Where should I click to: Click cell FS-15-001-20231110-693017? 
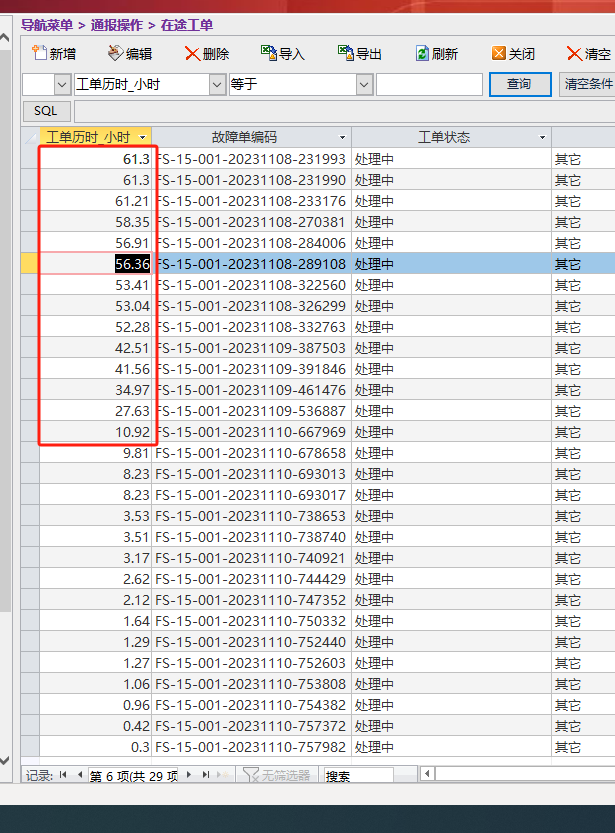click(251, 495)
